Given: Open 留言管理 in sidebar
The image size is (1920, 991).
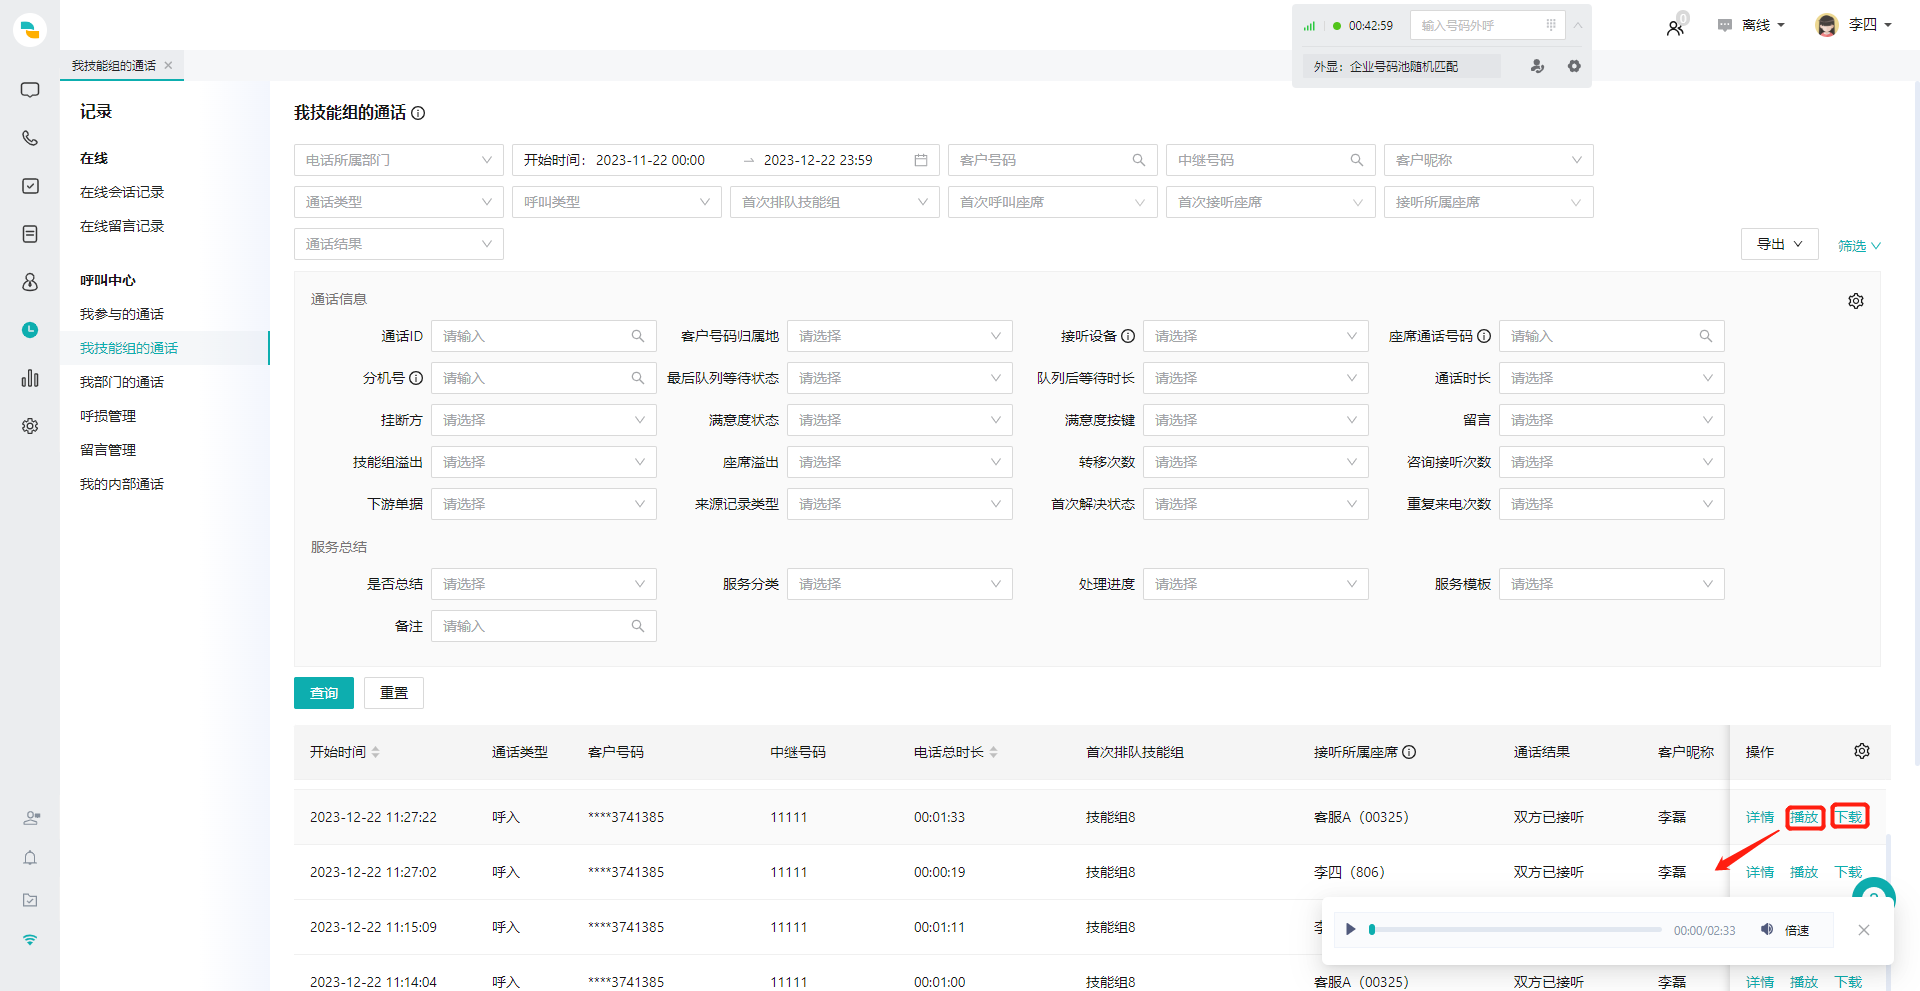Looking at the screenshot, I should pos(108,450).
